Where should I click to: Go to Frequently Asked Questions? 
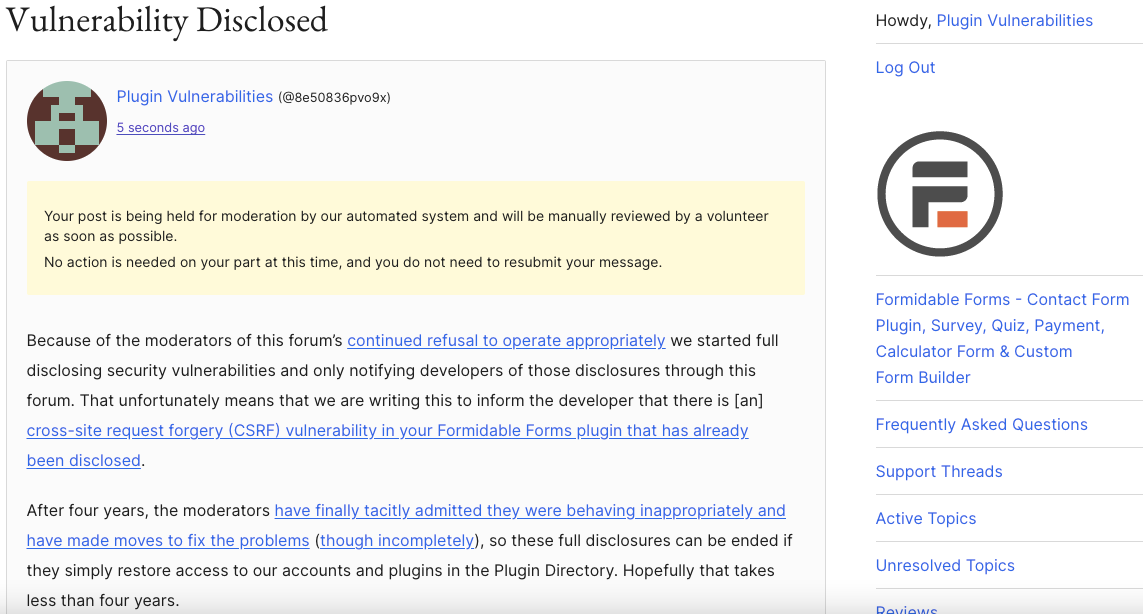(981, 424)
